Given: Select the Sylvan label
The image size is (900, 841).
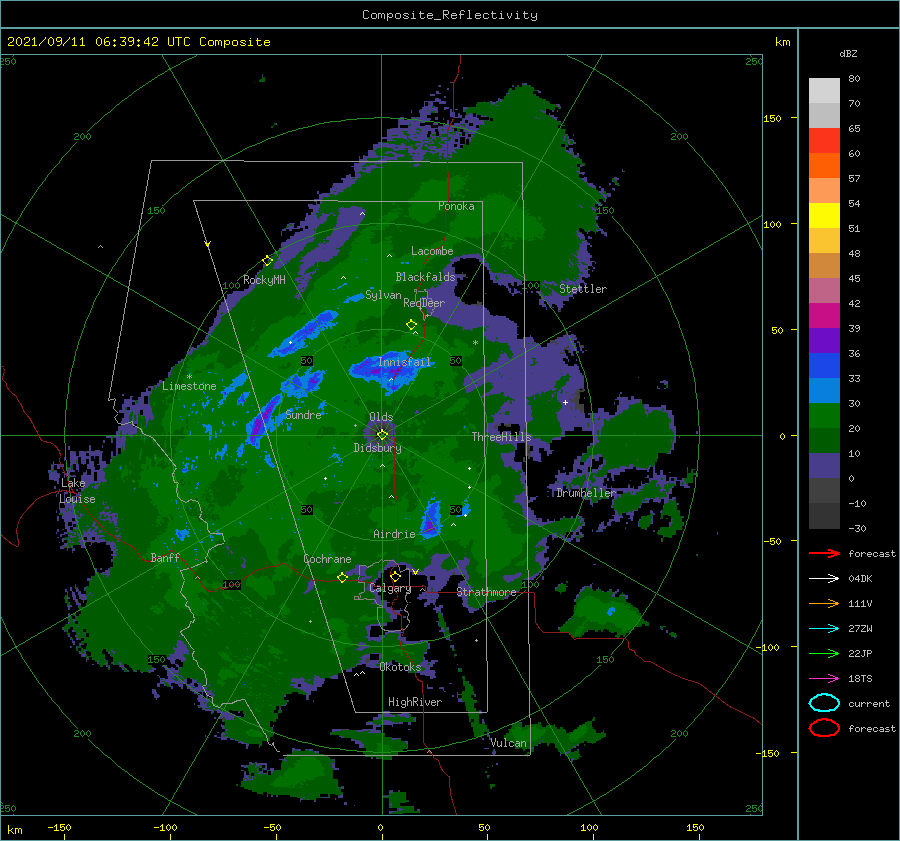Looking at the screenshot, I should (383, 295).
